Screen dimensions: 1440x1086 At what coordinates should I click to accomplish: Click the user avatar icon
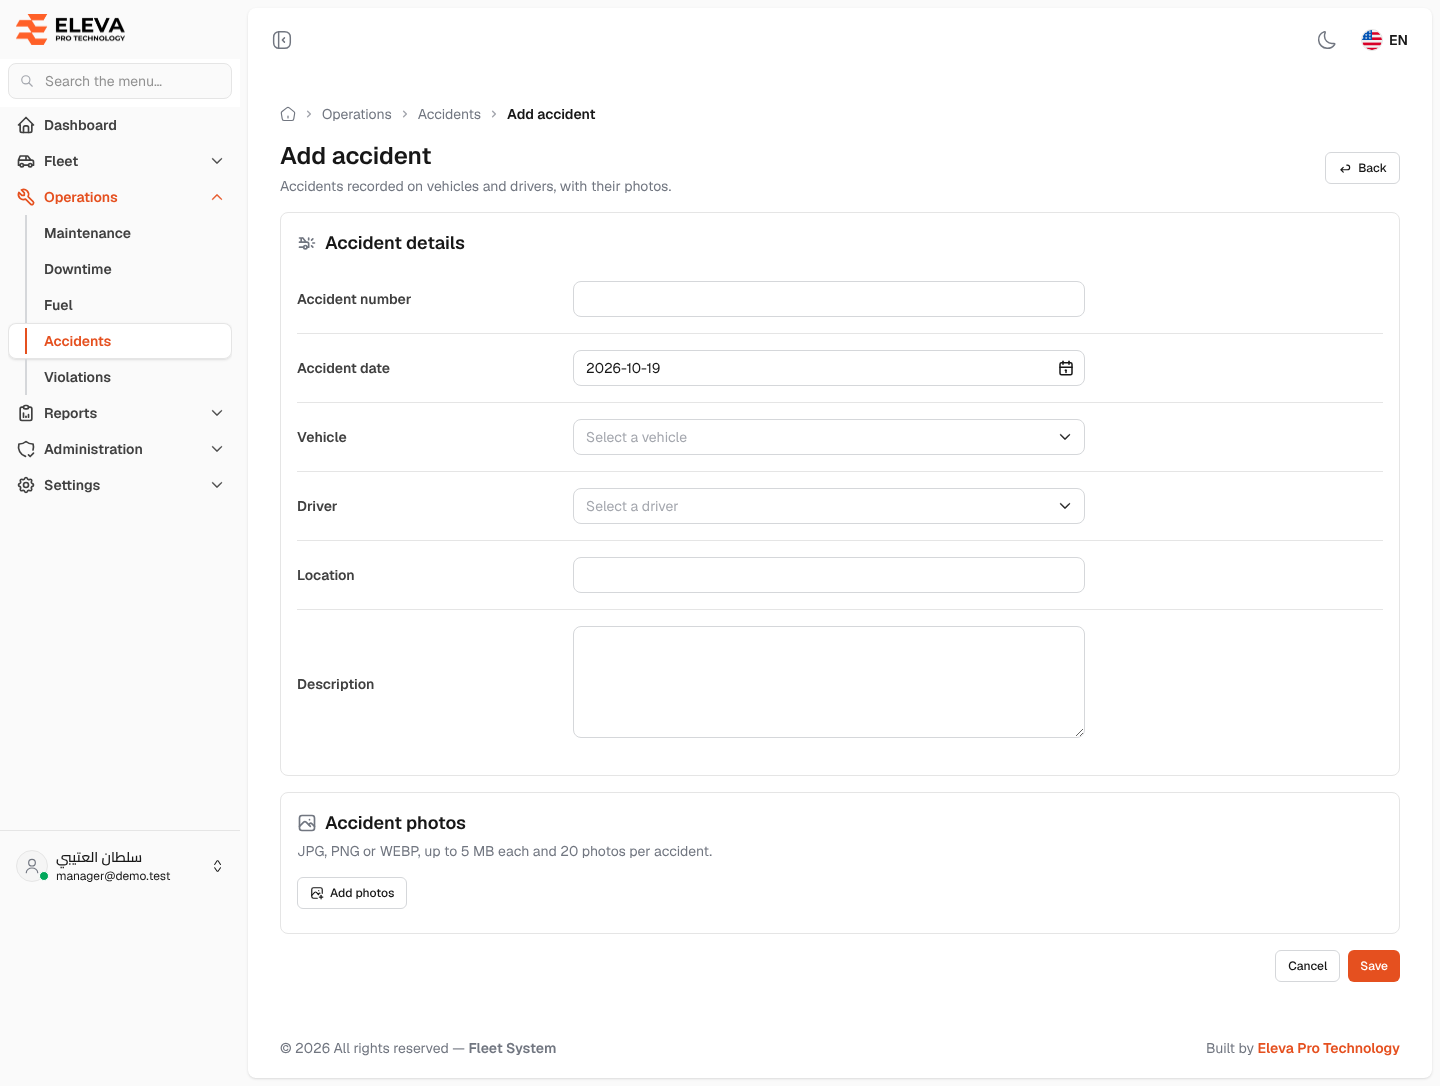click(32, 866)
